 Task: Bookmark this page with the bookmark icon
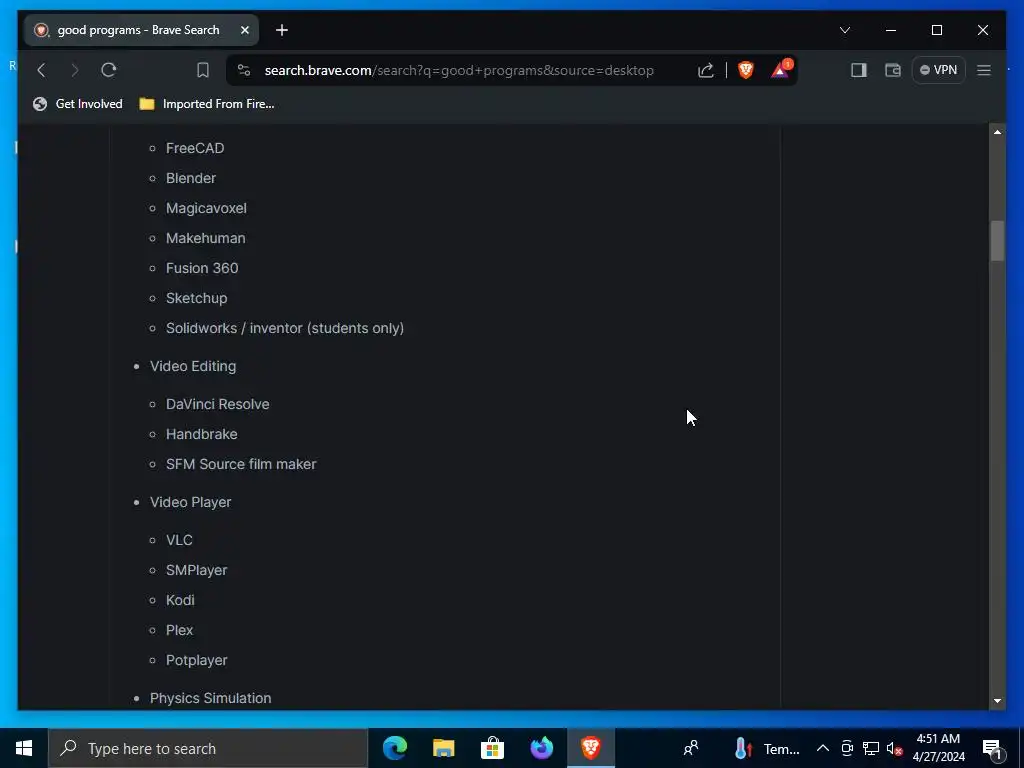coord(203,70)
